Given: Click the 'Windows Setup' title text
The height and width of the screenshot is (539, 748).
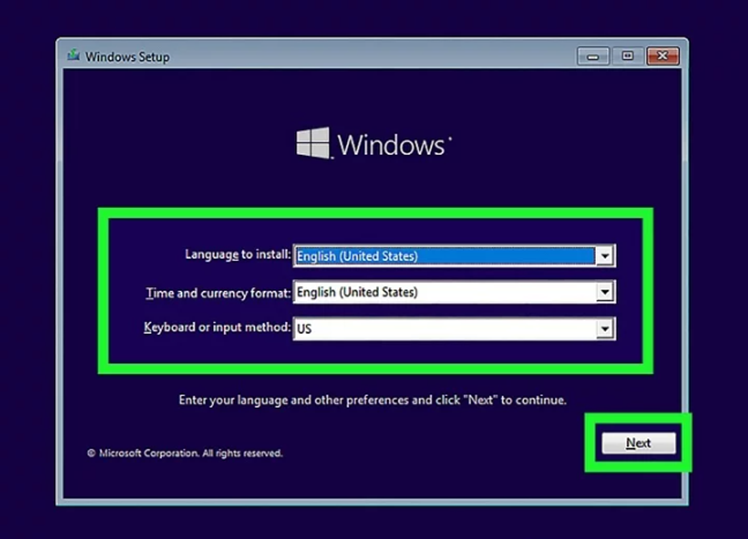Looking at the screenshot, I should pos(127,57).
